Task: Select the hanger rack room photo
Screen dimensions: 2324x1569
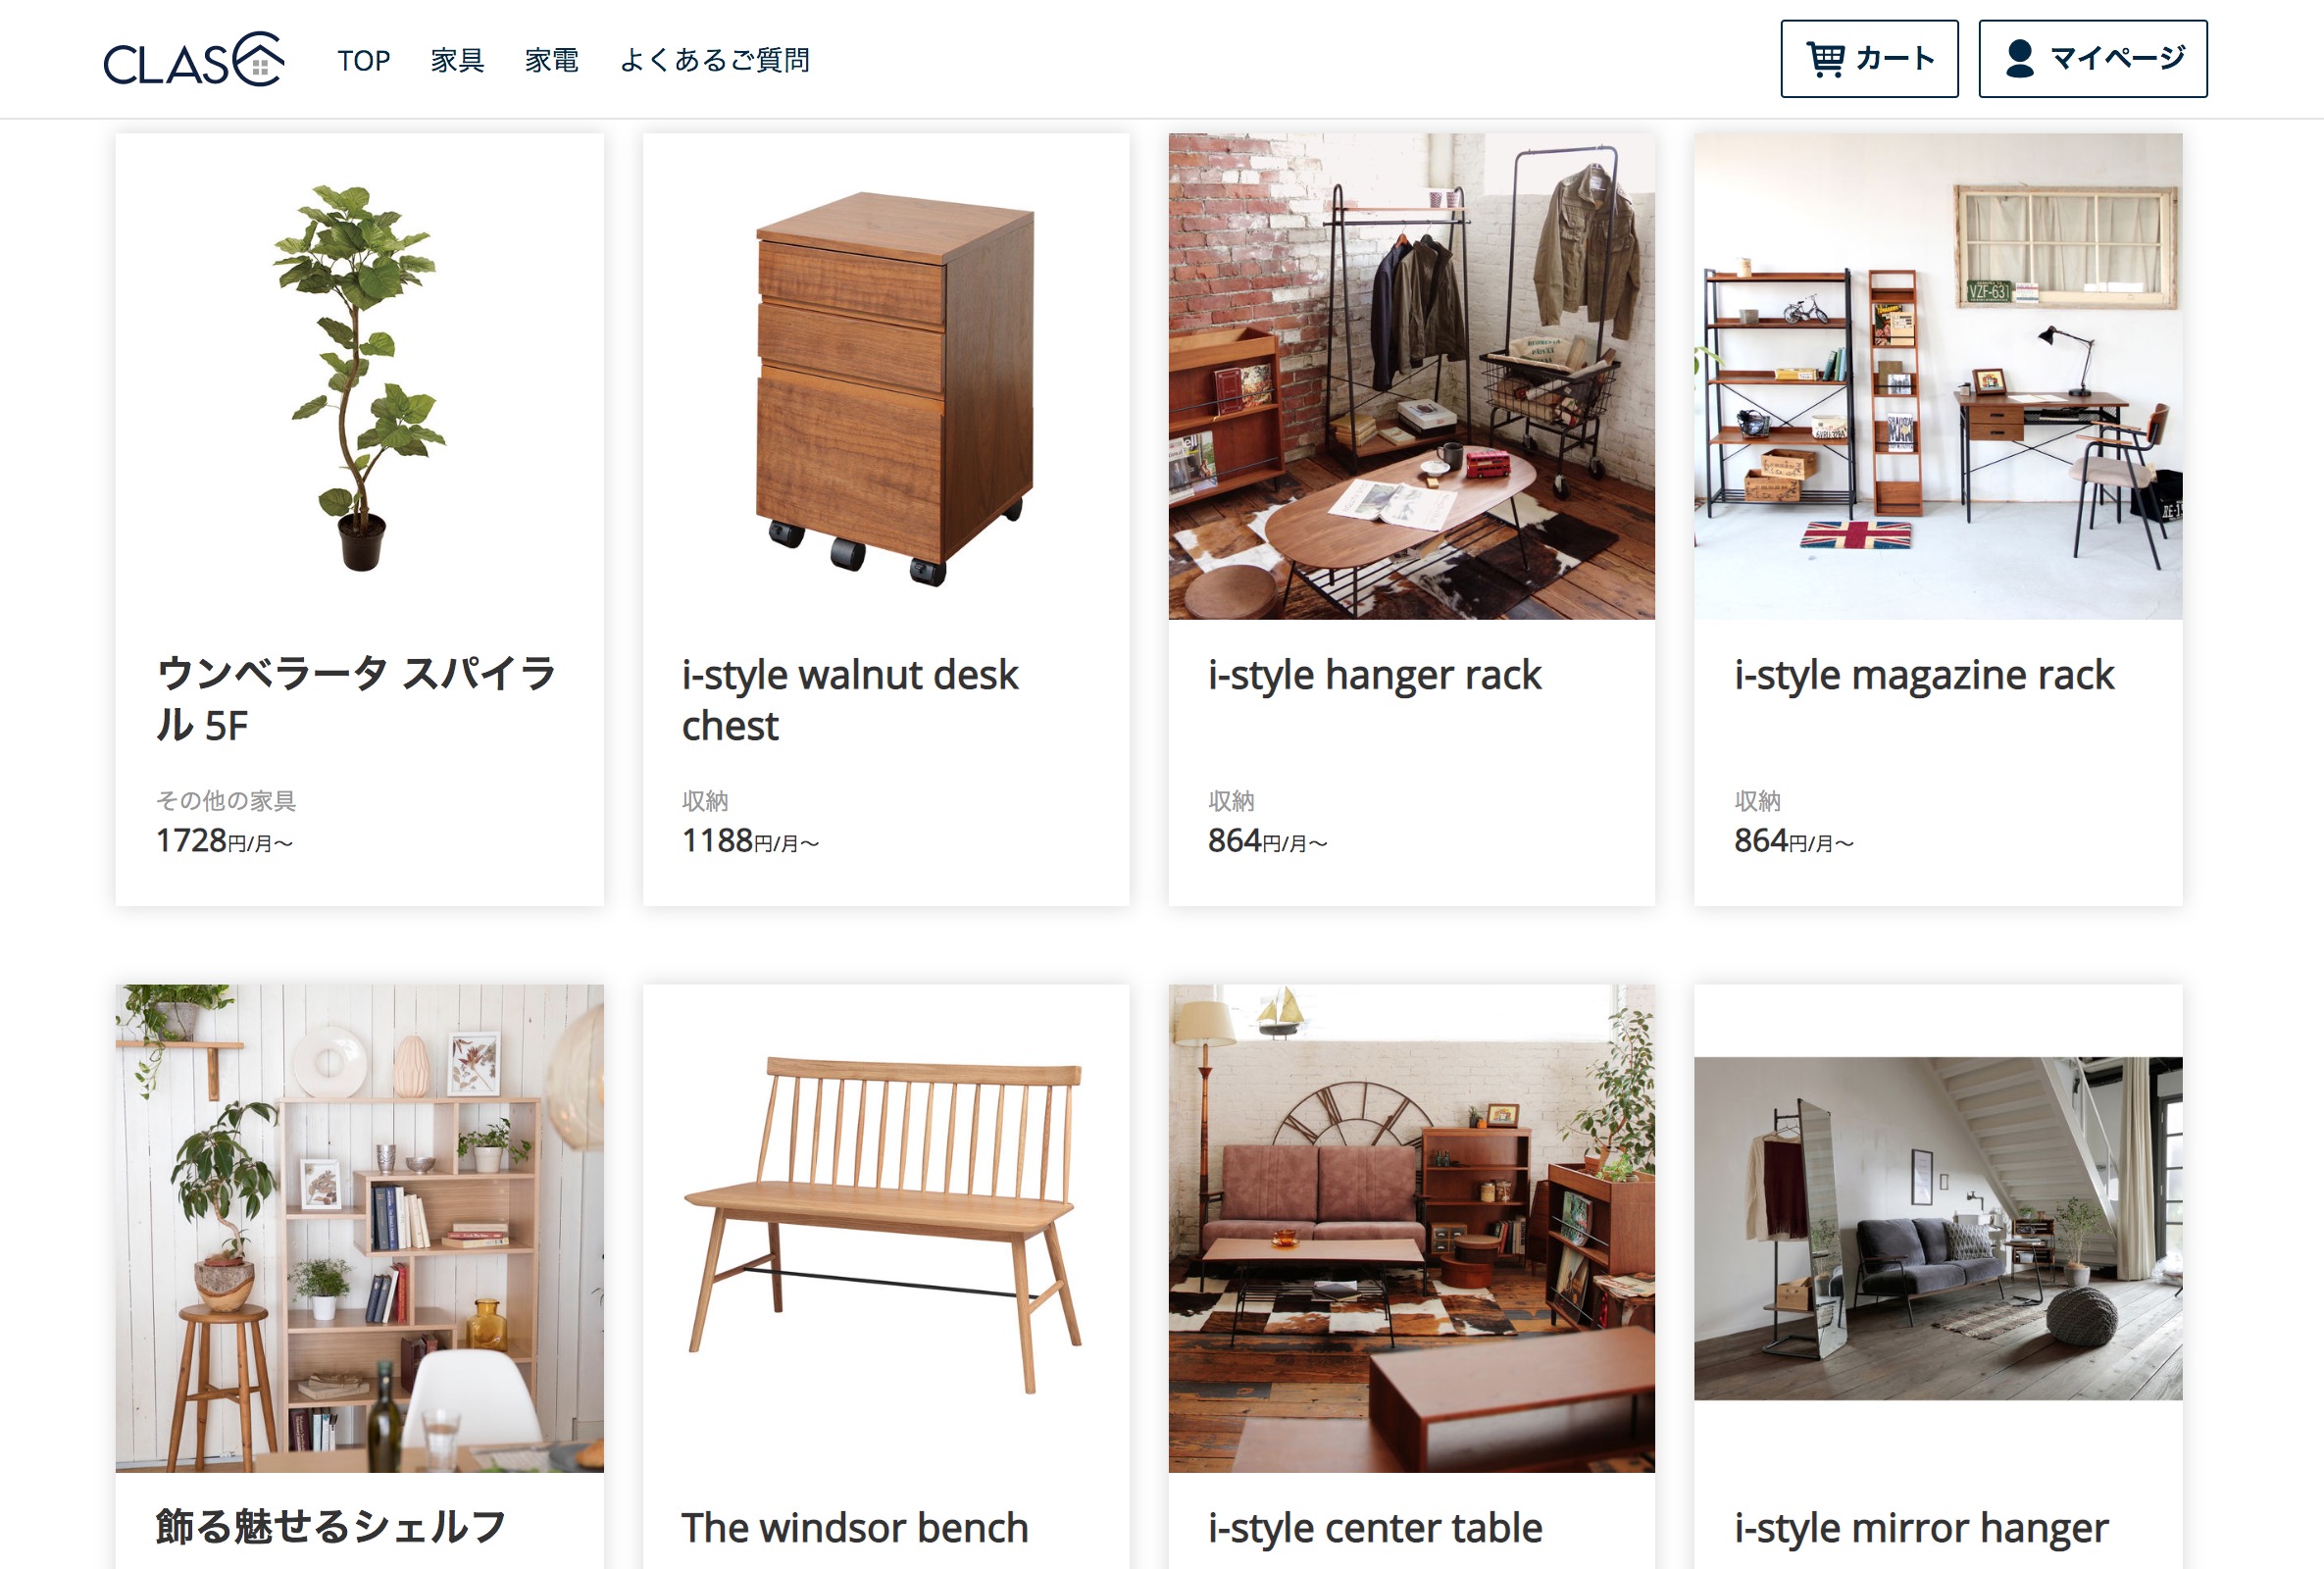Action: point(1412,377)
